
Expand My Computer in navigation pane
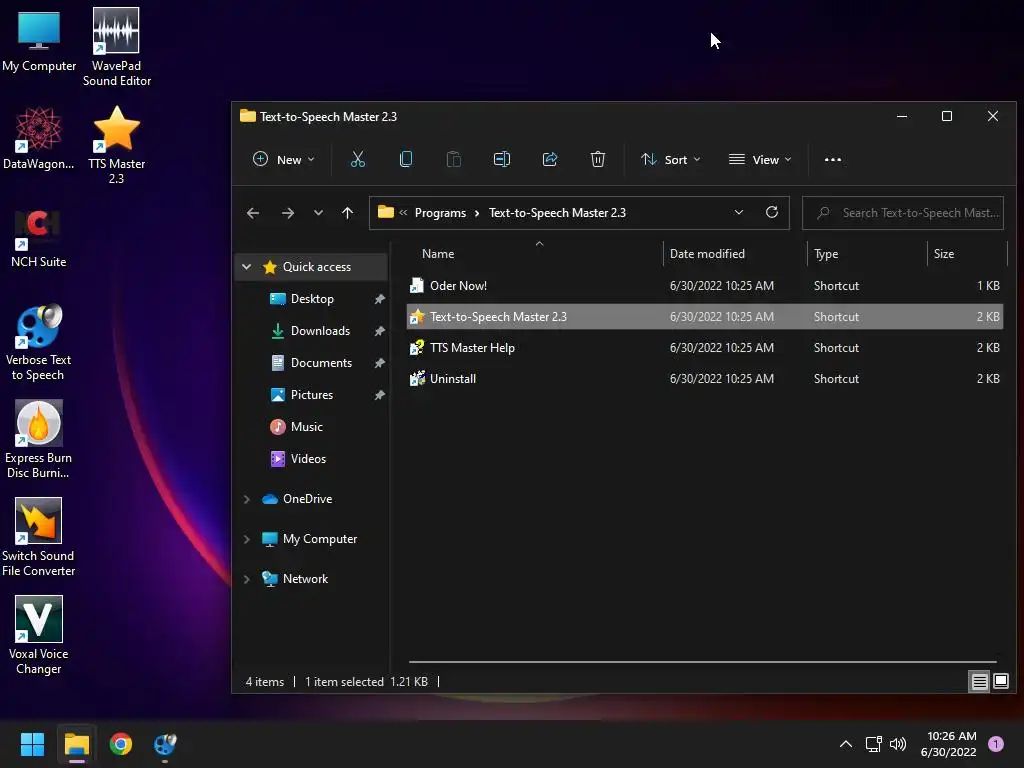tap(246, 539)
